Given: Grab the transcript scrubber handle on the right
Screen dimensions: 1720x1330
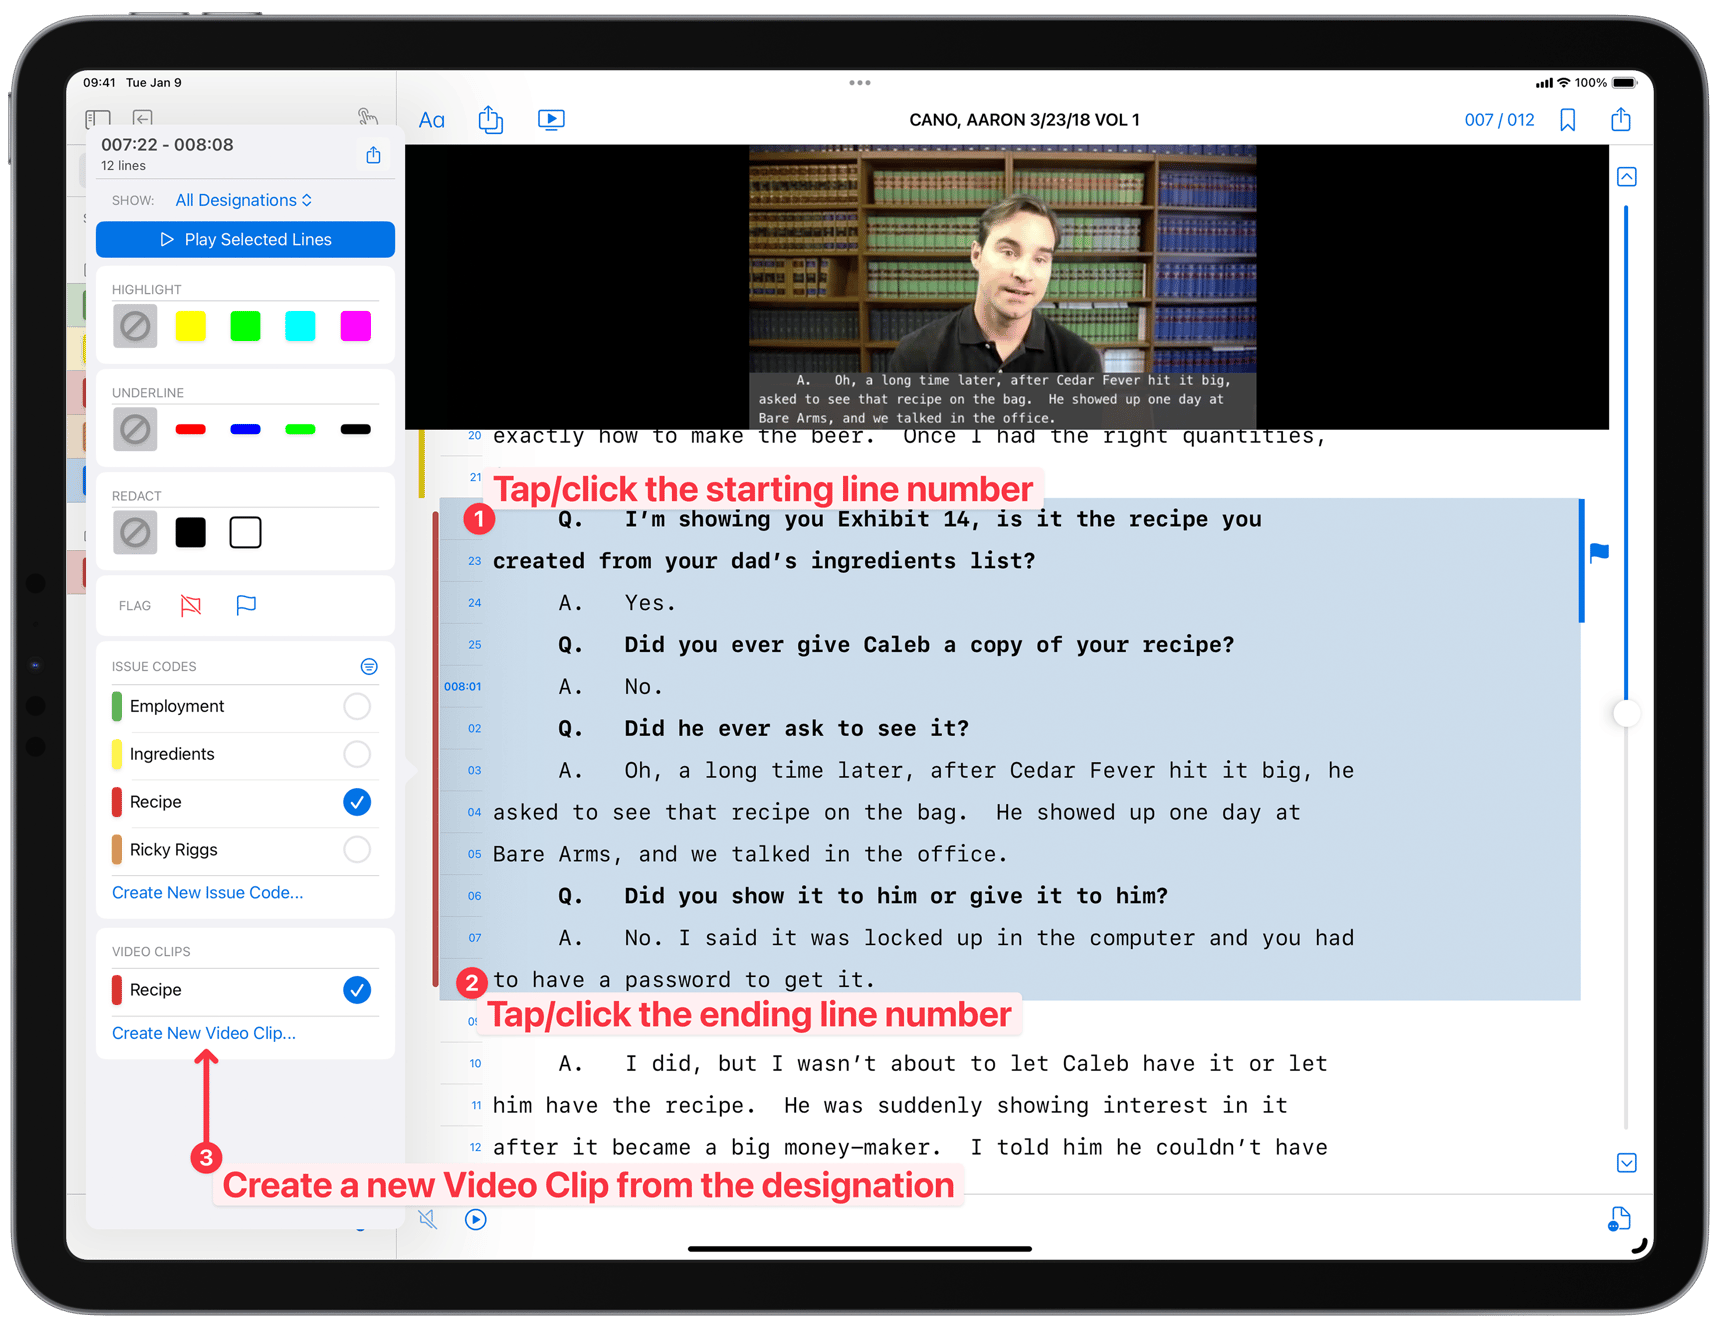Looking at the screenshot, I should tap(1625, 713).
